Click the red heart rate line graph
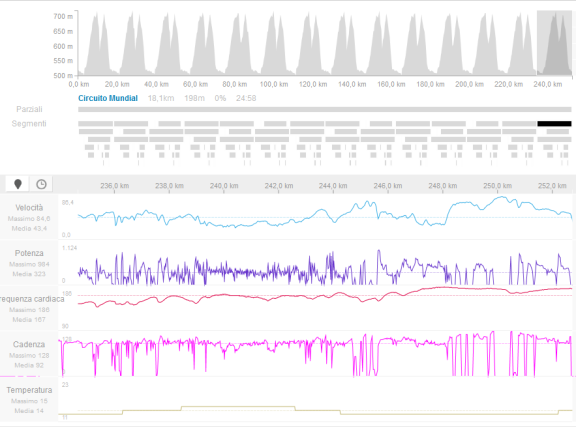The height and width of the screenshot is (428, 576). pos(325,296)
